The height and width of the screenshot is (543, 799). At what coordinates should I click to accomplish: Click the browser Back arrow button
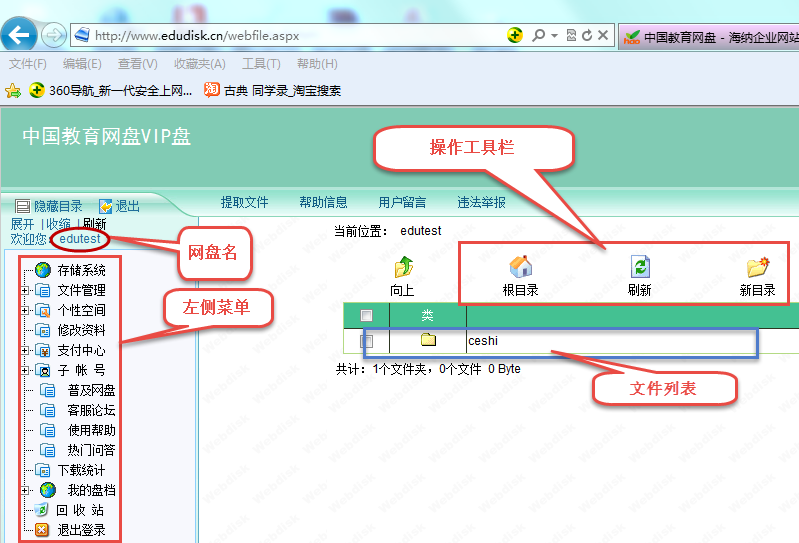(19, 35)
